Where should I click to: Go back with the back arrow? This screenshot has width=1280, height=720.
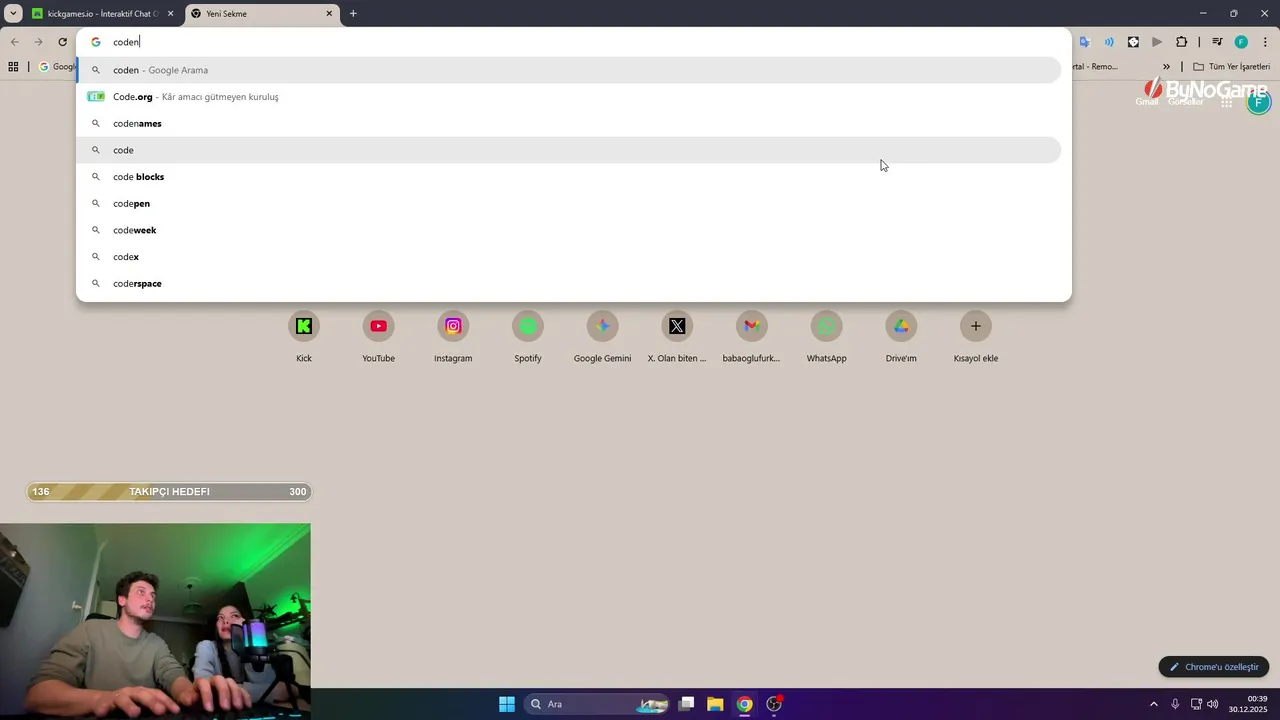[14, 42]
